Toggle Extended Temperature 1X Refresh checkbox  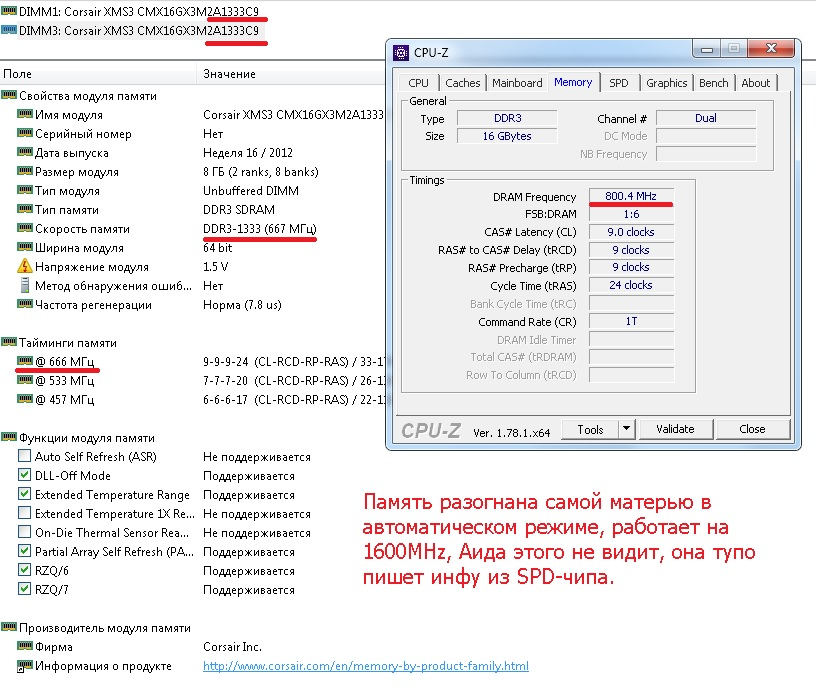tap(24, 513)
